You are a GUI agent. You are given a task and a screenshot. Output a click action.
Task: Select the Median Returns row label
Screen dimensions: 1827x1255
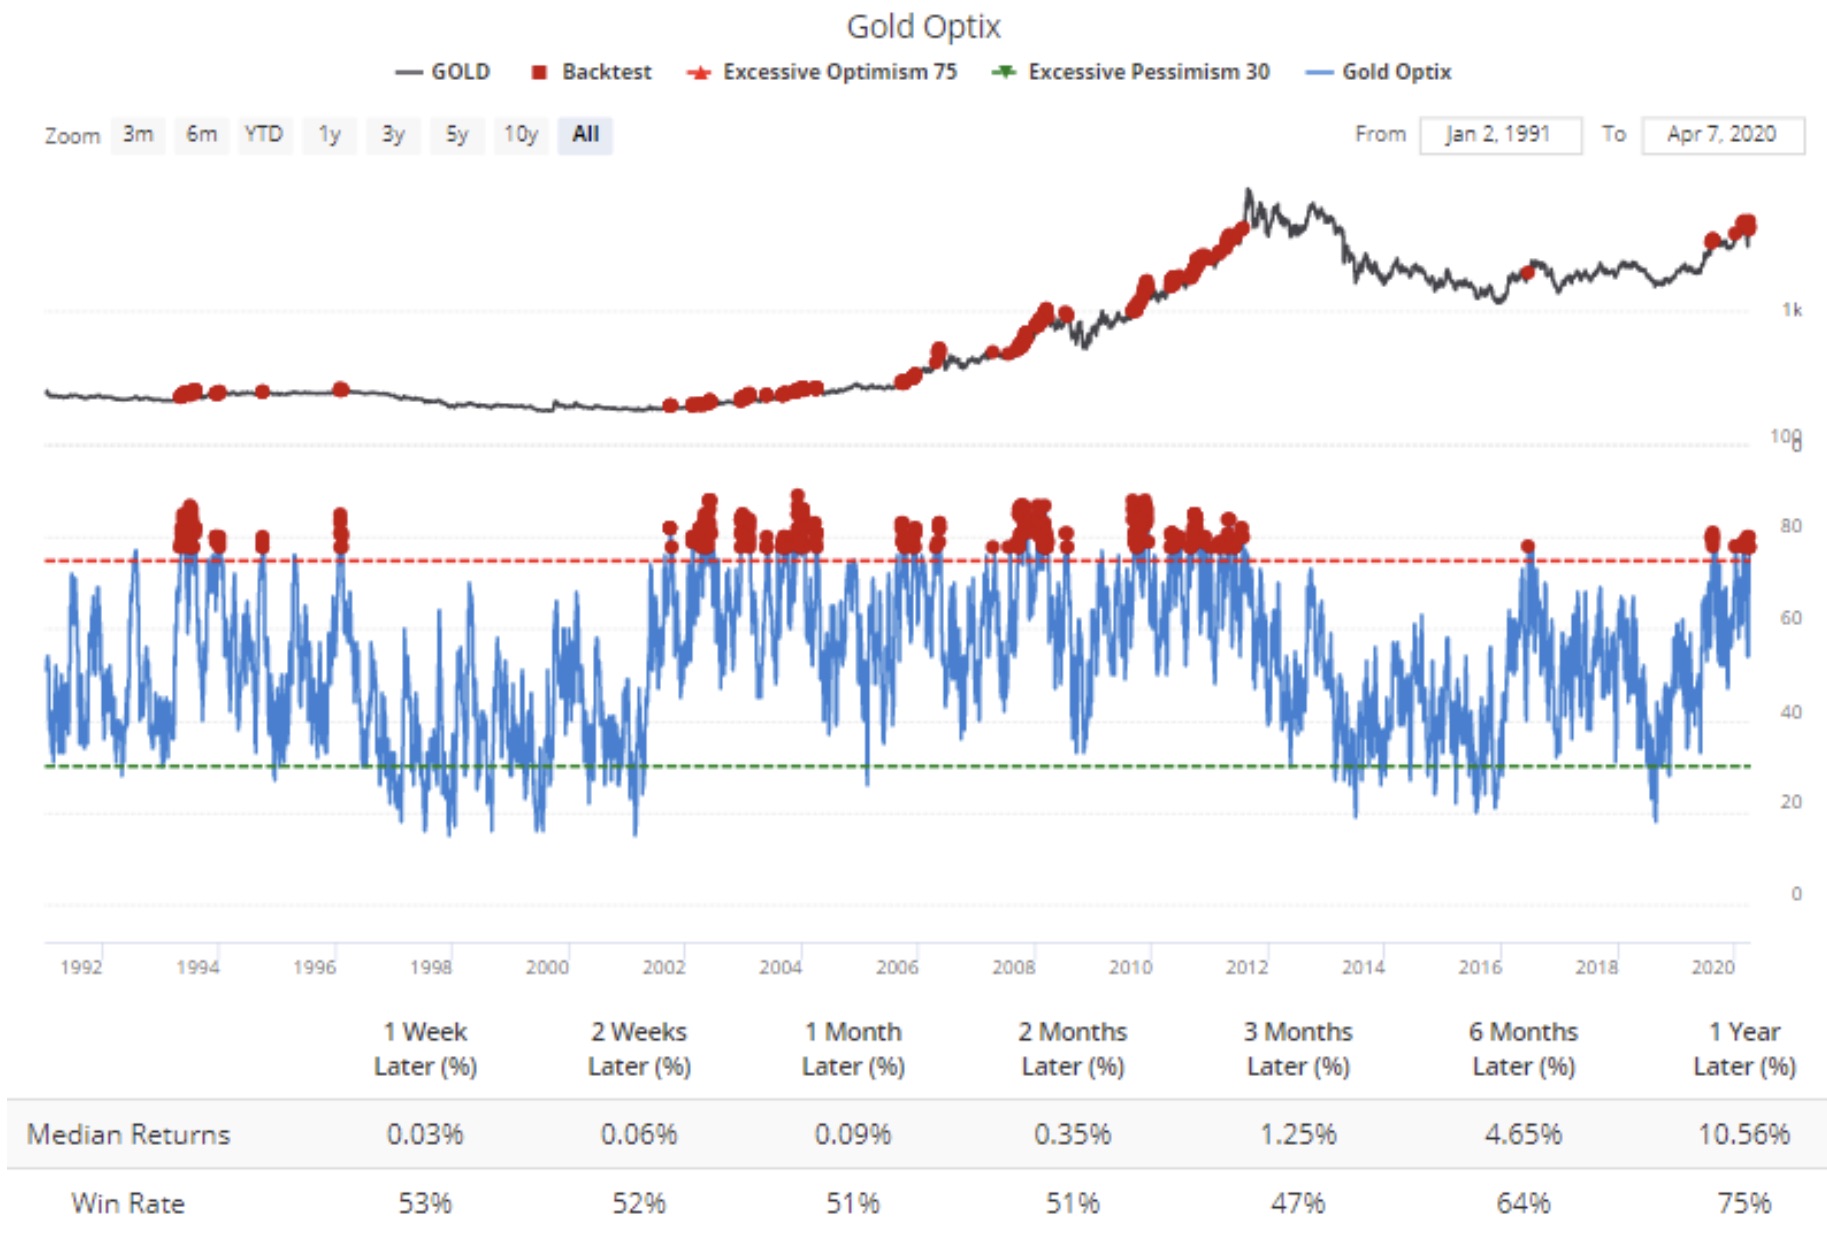point(128,1134)
